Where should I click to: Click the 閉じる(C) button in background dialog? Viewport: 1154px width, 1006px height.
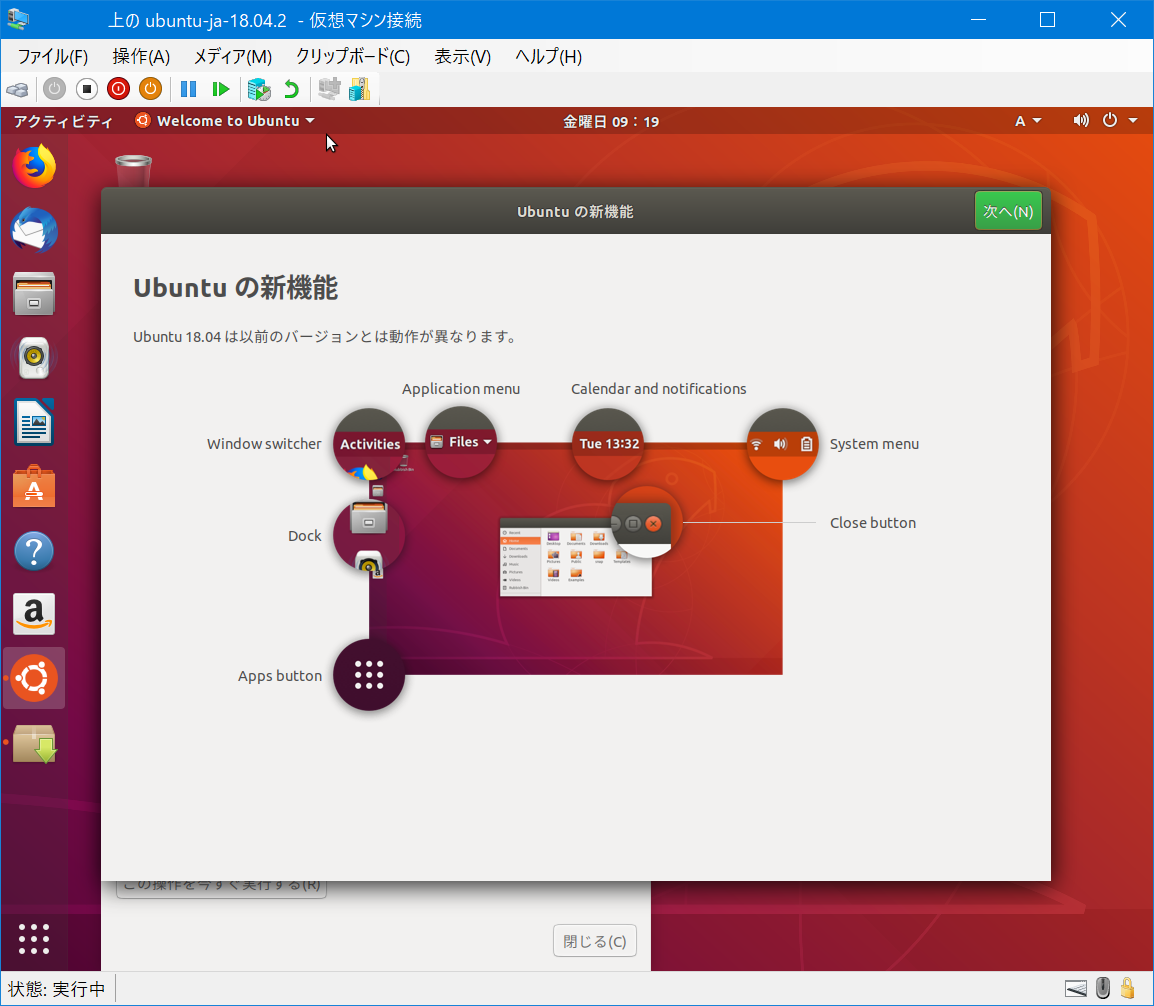coord(594,940)
